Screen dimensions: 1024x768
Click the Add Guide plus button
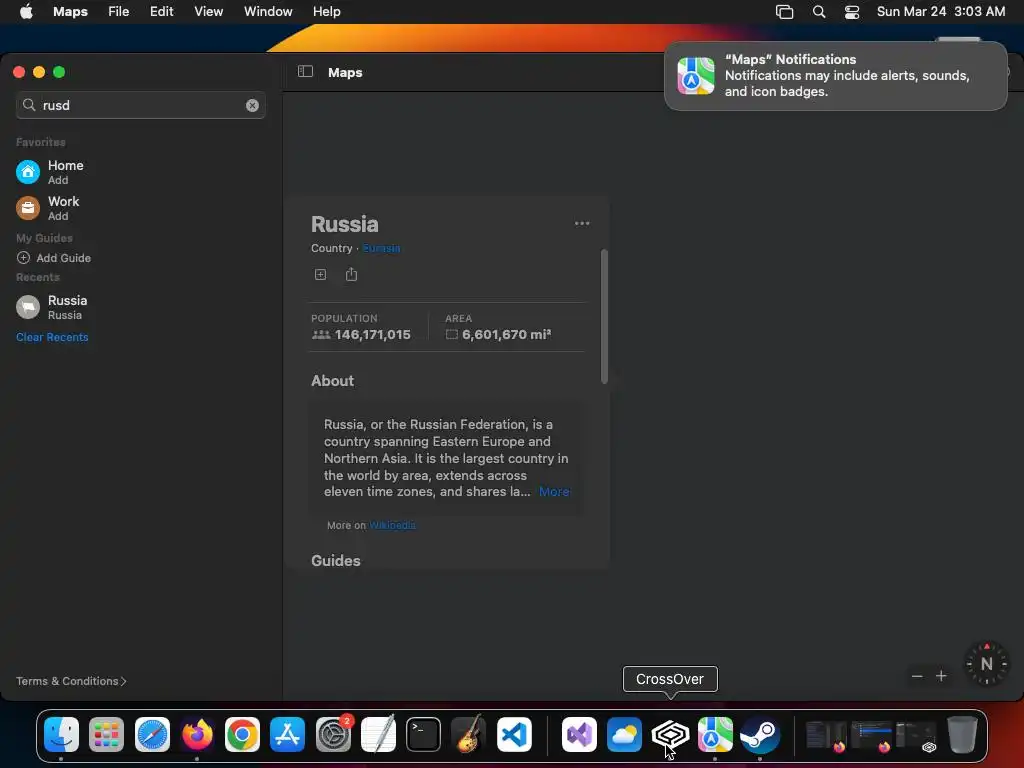coord(24,257)
